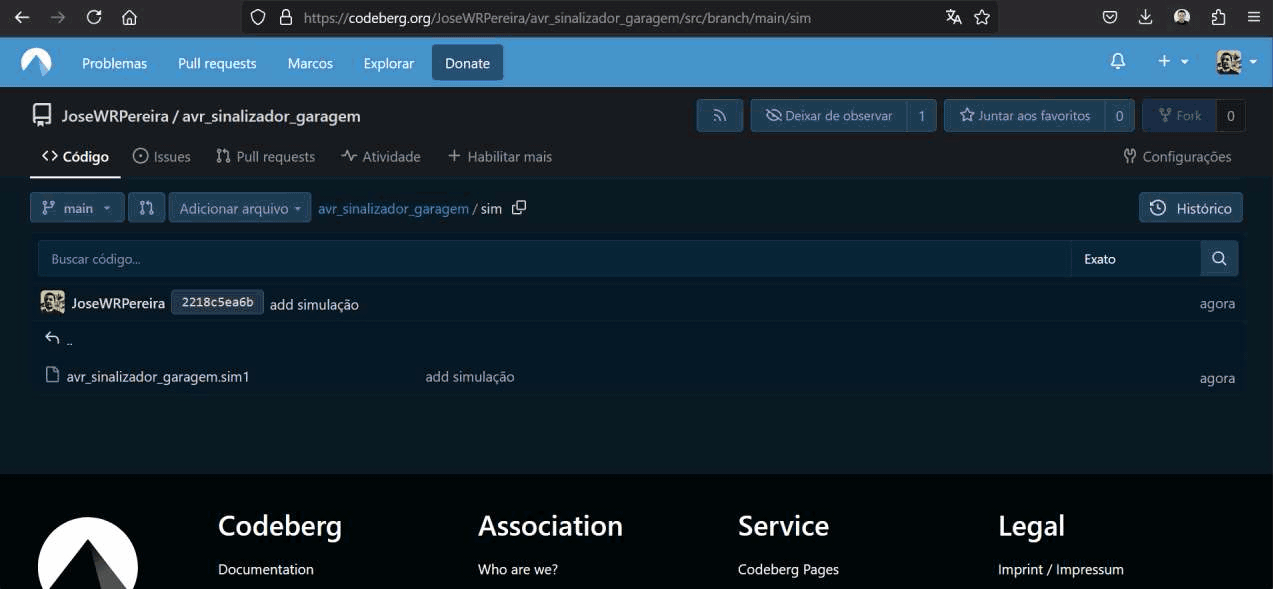The width and height of the screenshot is (1273, 589).
Task: Click the padlock site security icon
Action: click(285, 17)
